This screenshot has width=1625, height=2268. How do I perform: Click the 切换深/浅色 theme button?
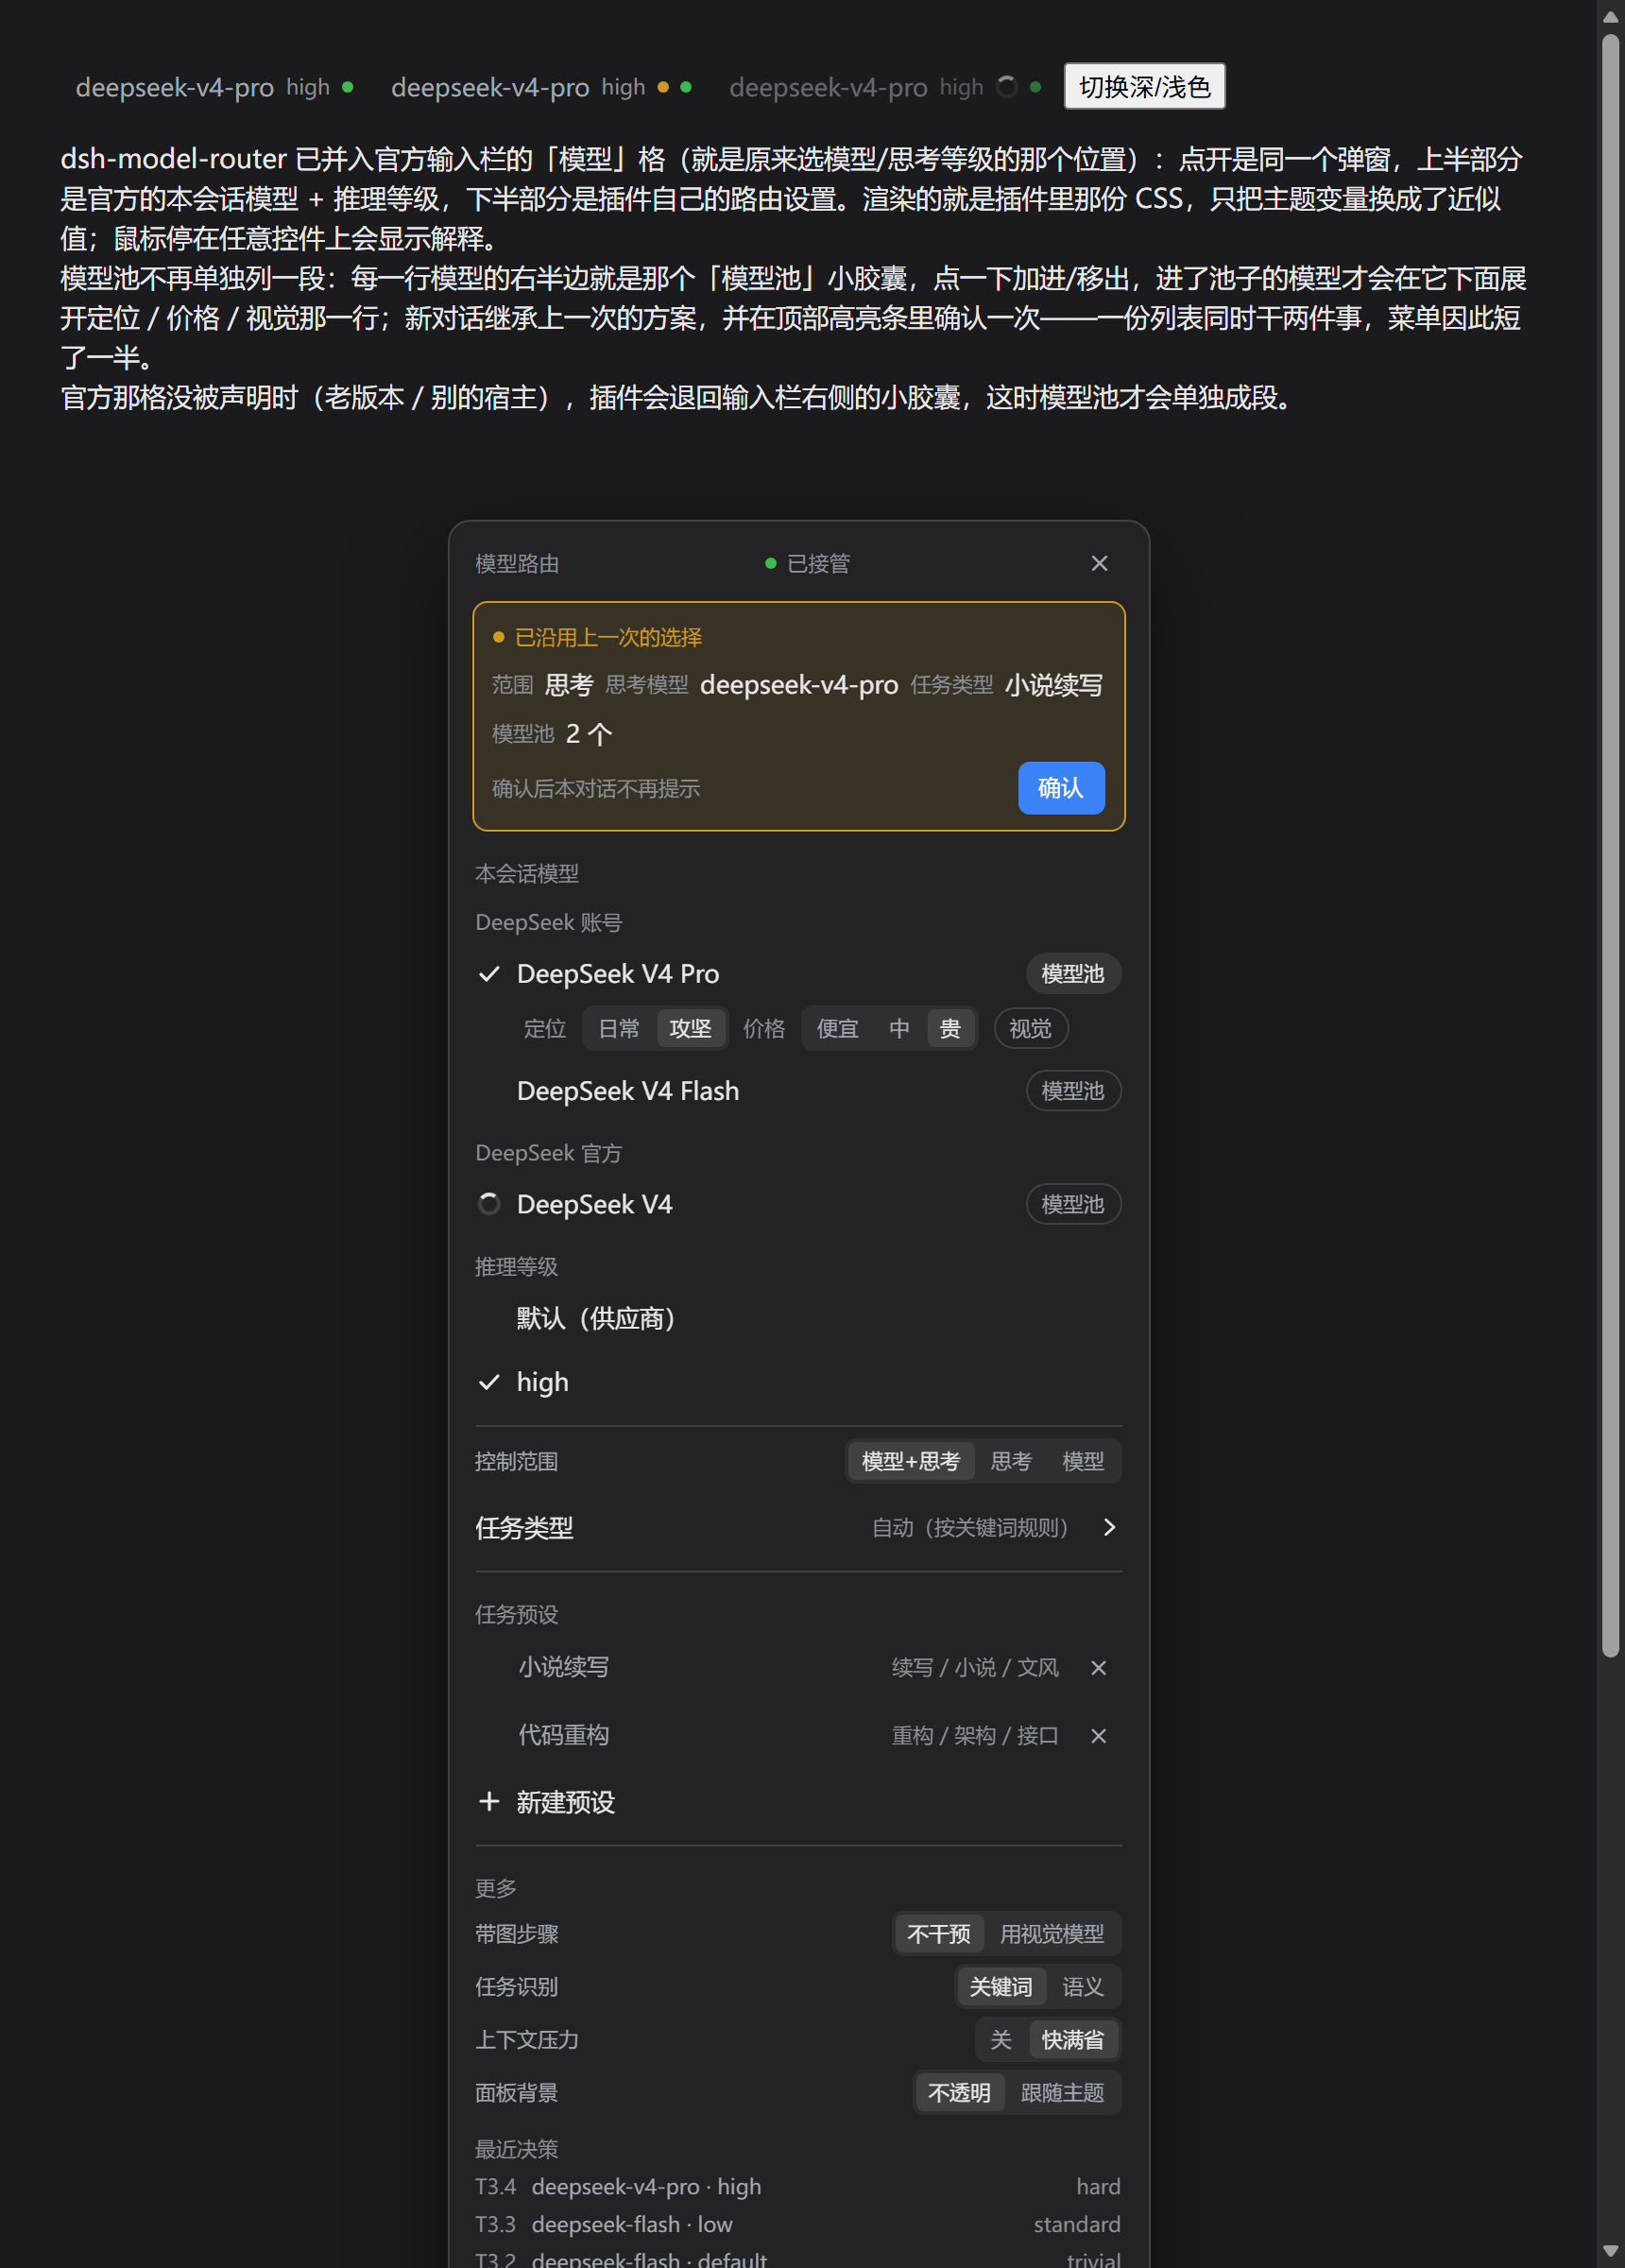pyautogui.click(x=1144, y=87)
